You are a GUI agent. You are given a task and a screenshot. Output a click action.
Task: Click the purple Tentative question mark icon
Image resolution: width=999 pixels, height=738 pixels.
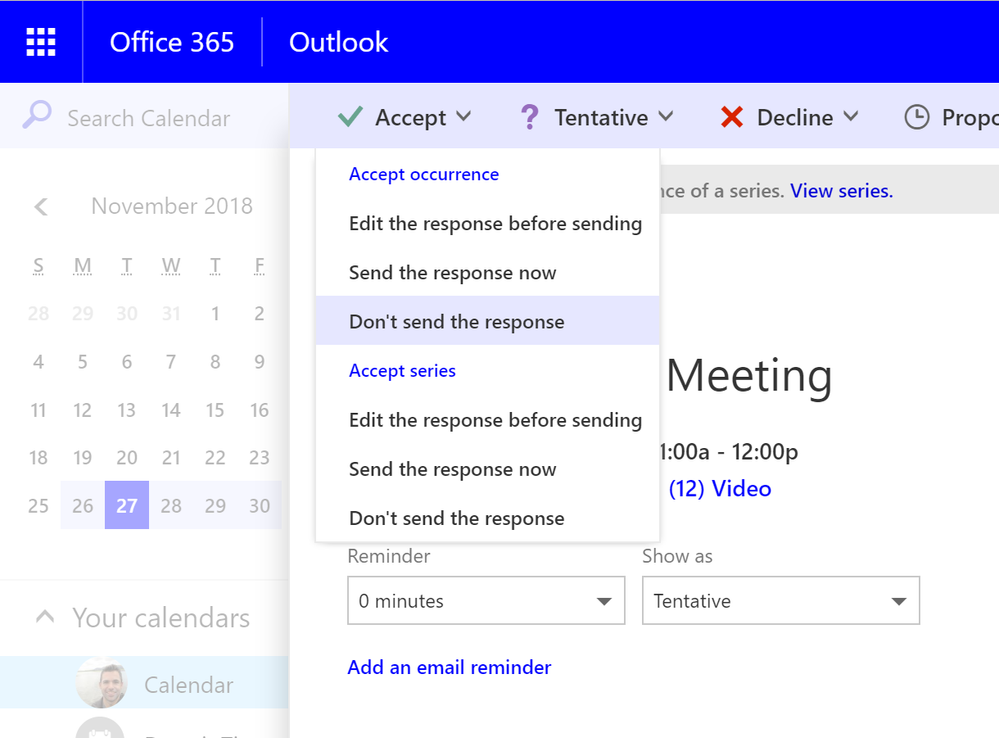pyautogui.click(x=529, y=117)
